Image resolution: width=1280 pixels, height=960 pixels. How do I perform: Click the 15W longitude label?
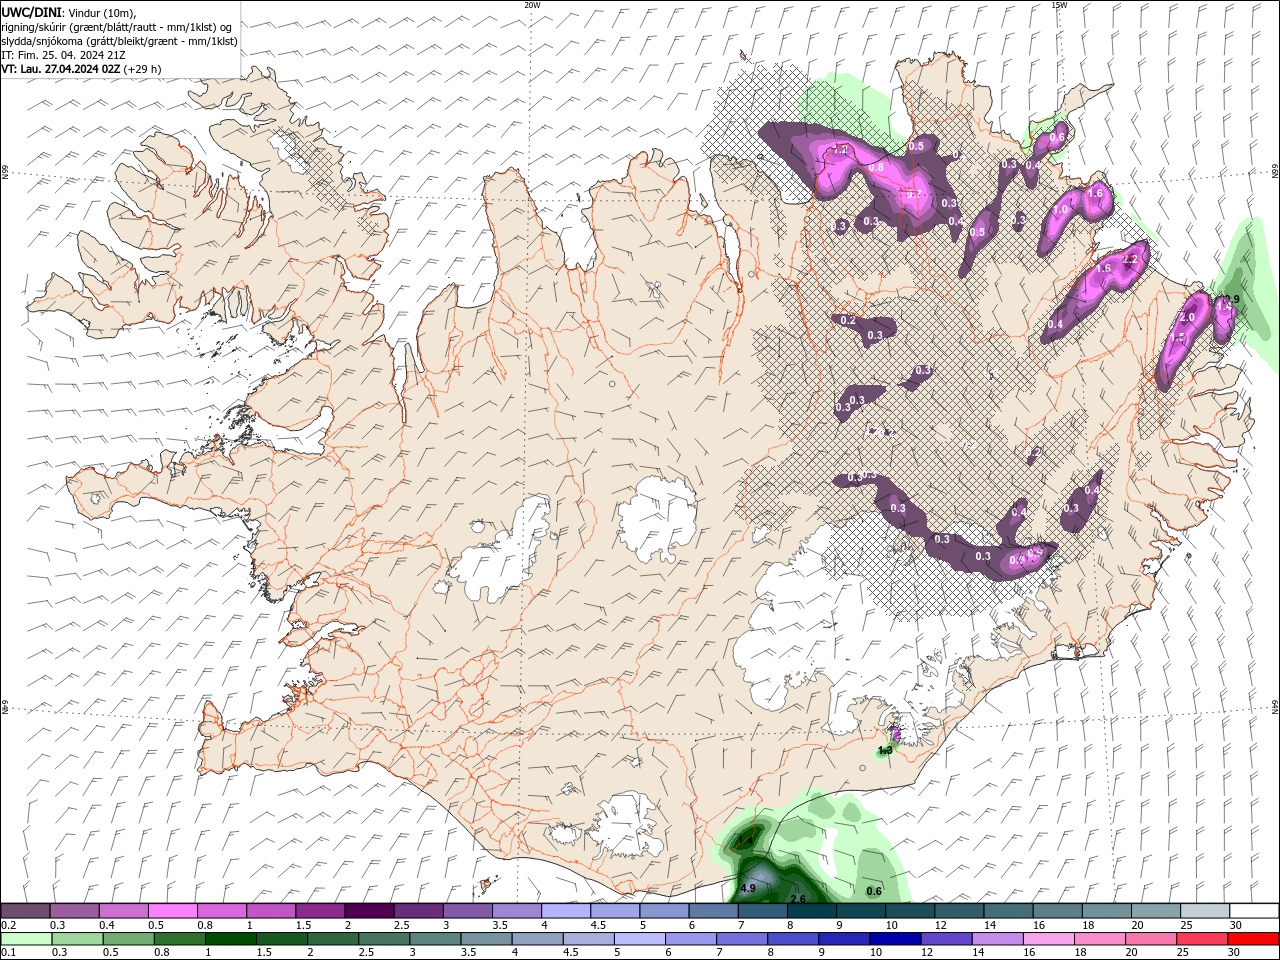tap(1059, 5)
